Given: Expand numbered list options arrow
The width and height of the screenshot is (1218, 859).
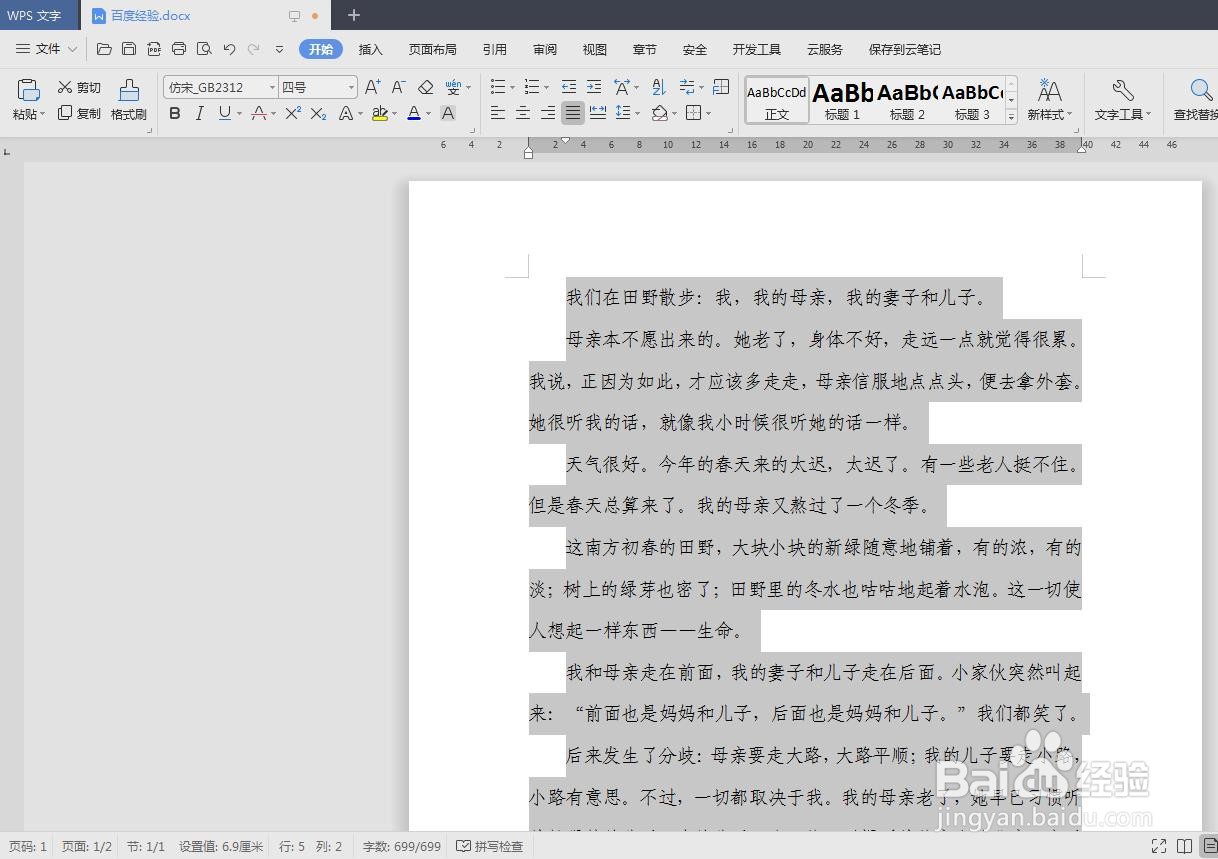Looking at the screenshot, I should (547, 87).
